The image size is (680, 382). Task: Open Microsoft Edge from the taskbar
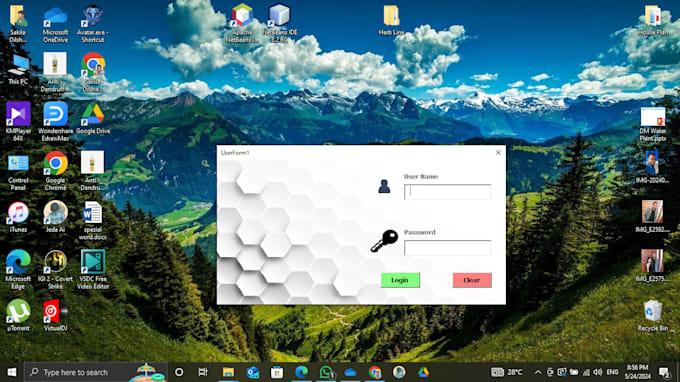301,372
